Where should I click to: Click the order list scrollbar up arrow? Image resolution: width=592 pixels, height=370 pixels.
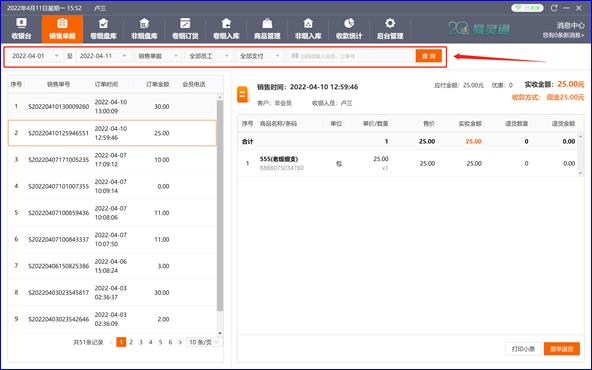coord(220,97)
